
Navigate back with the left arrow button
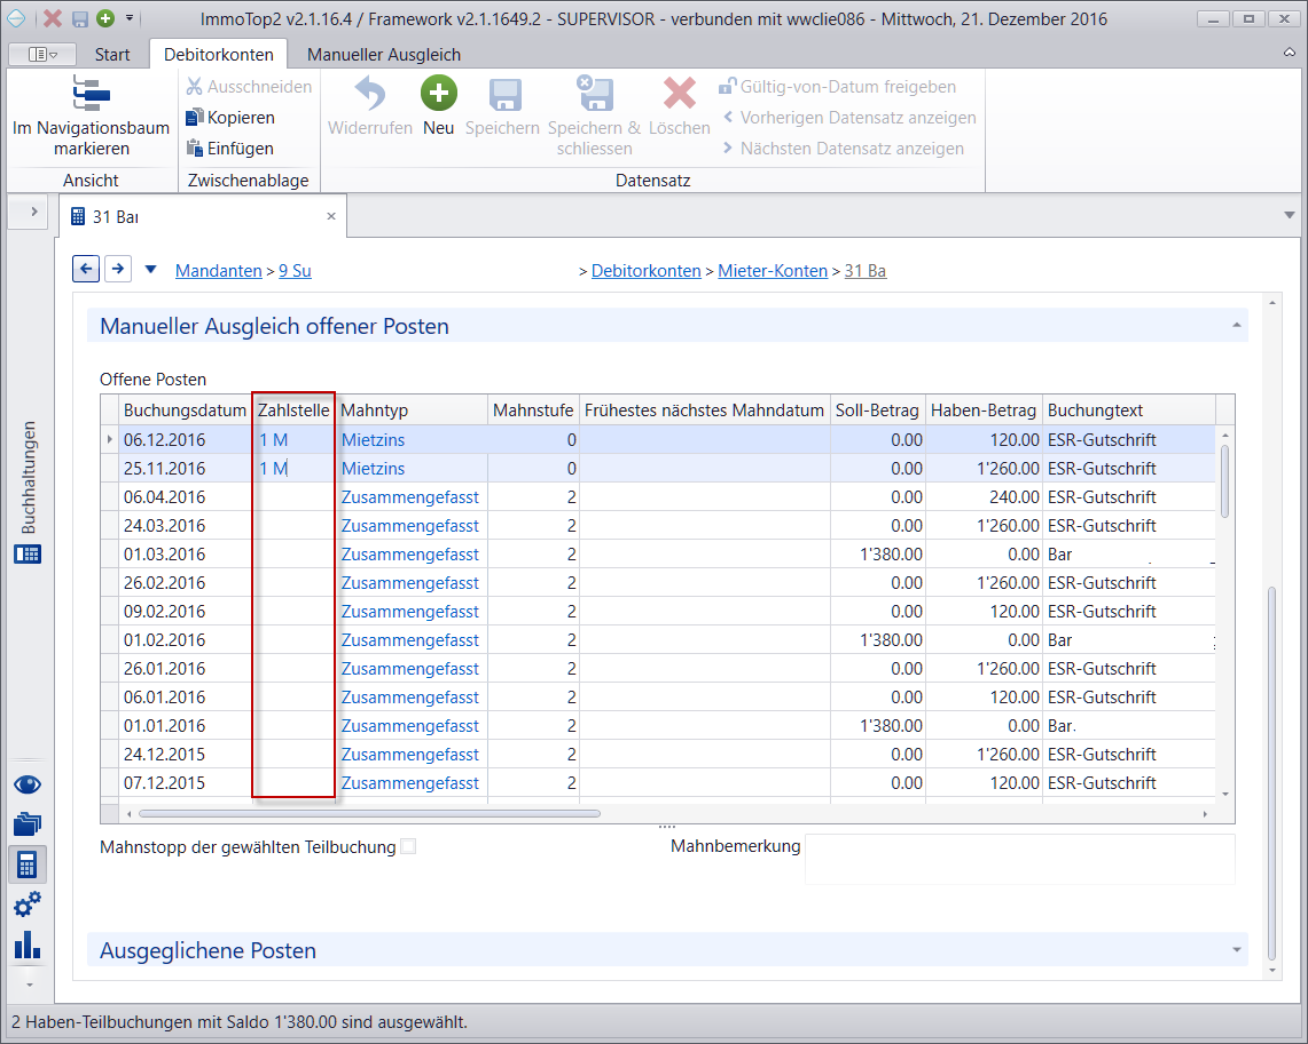pyautogui.click(x=86, y=269)
